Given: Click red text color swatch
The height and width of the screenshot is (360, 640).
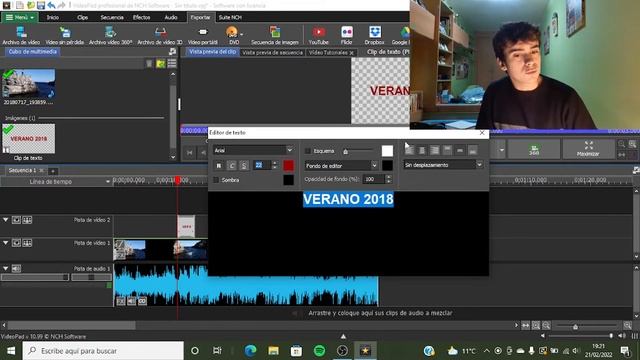Looking at the screenshot, I should tap(289, 165).
